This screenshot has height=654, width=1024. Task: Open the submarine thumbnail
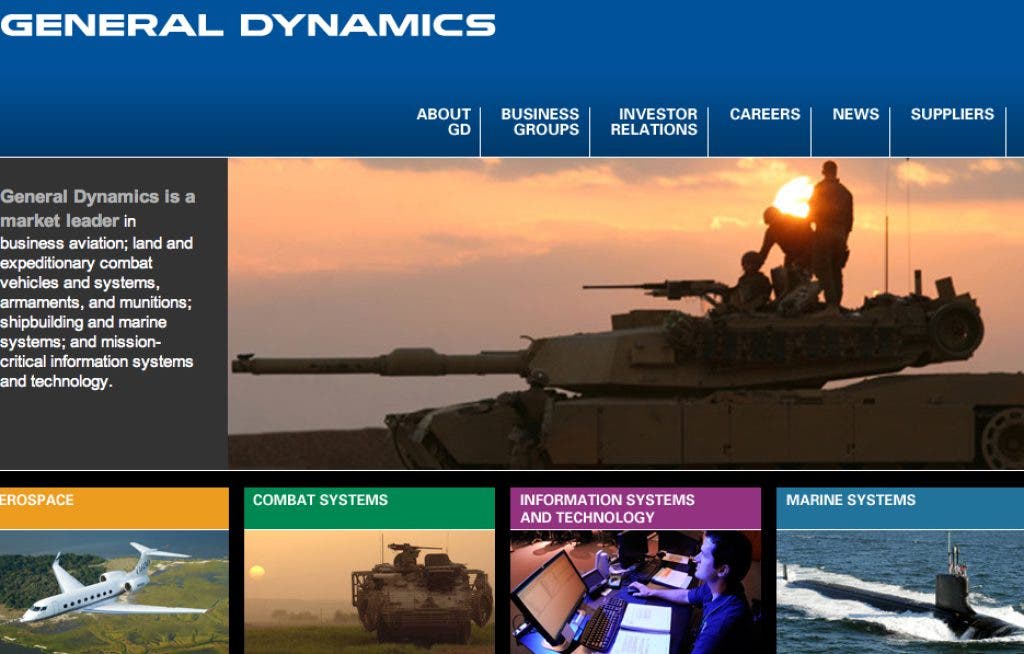tap(900, 592)
